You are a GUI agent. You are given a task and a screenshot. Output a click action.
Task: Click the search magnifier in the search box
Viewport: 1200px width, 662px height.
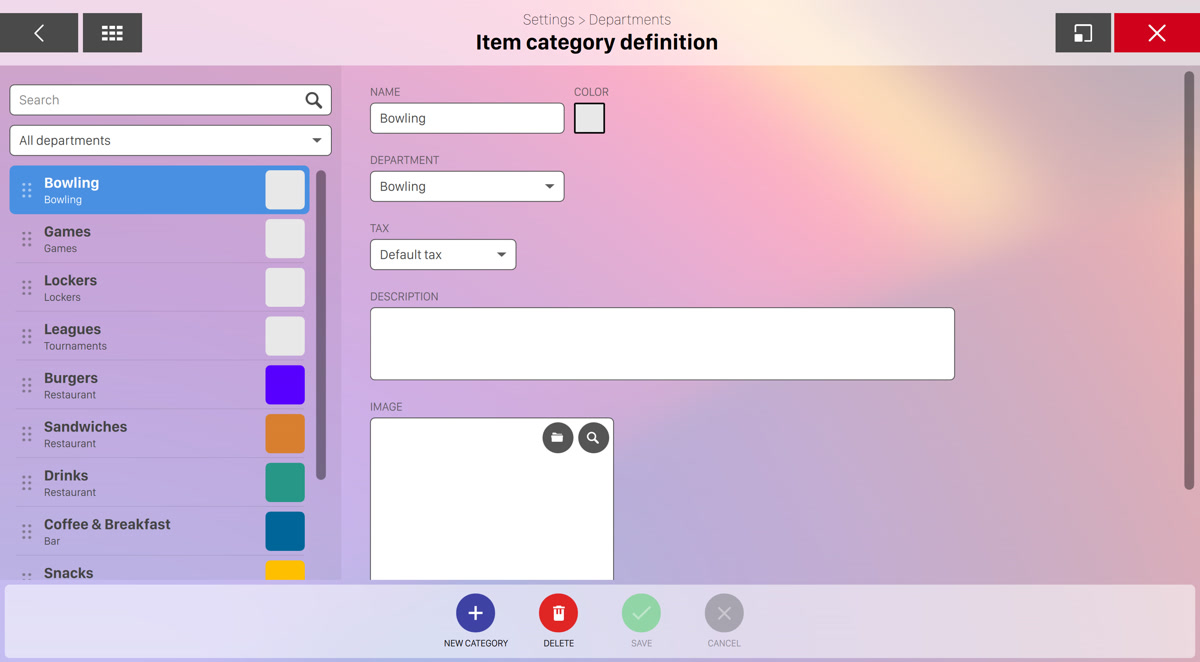(313, 100)
